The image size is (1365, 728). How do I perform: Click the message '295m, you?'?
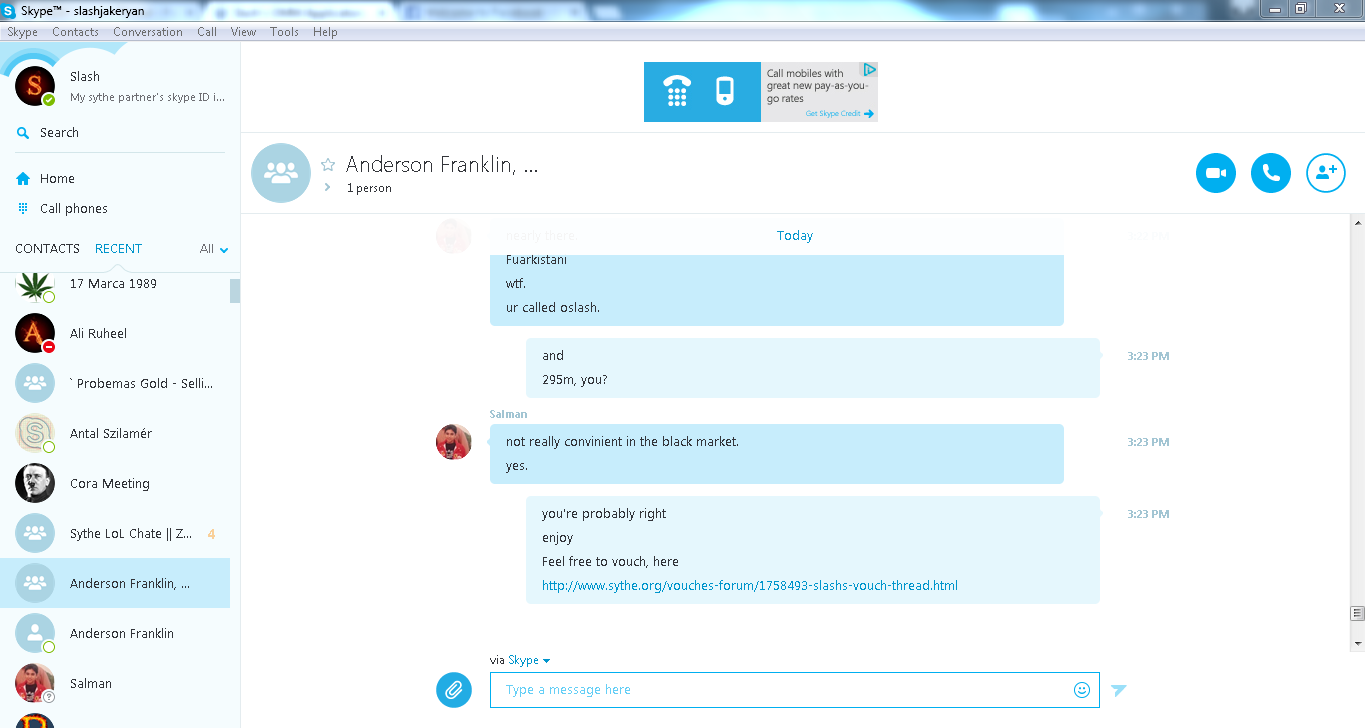click(575, 380)
